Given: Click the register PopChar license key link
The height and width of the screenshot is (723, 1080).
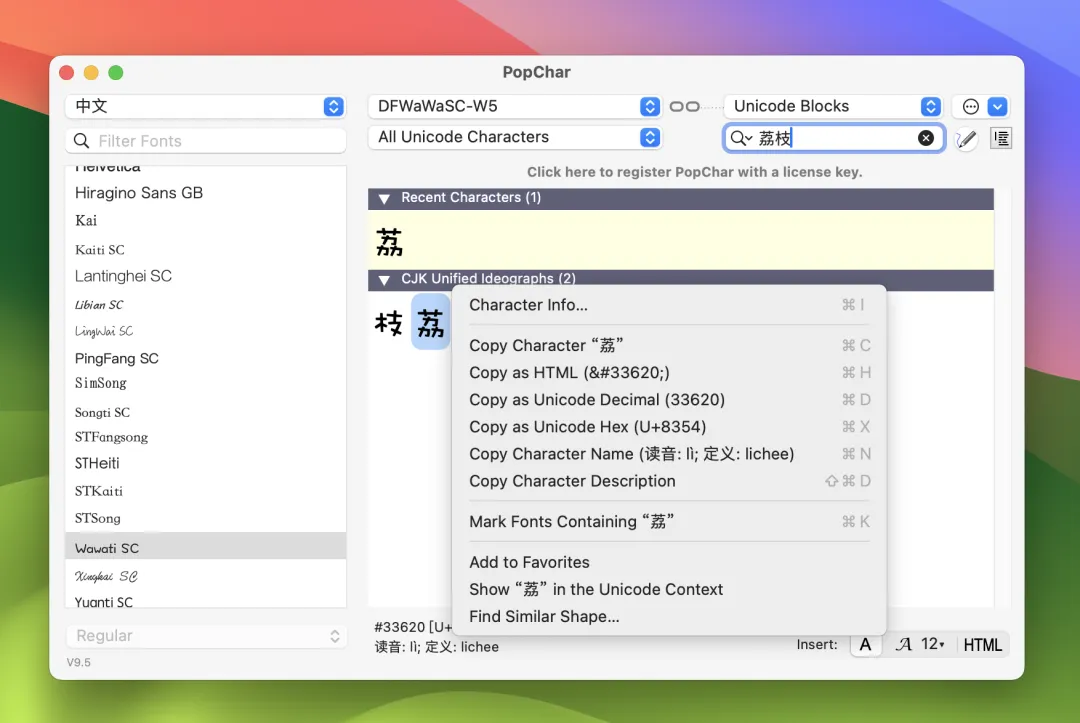Looking at the screenshot, I should (694, 171).
